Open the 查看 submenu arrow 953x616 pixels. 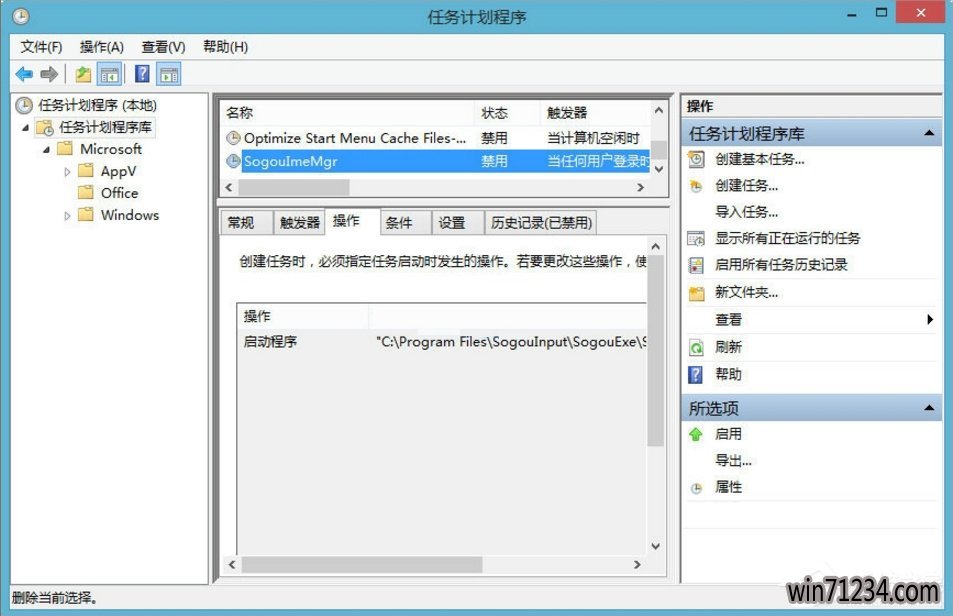pos(930,320)
